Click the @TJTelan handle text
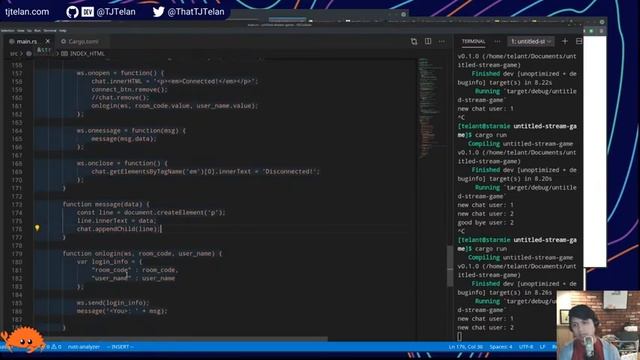This screenshot has width=640, height=360. [116, 12]
